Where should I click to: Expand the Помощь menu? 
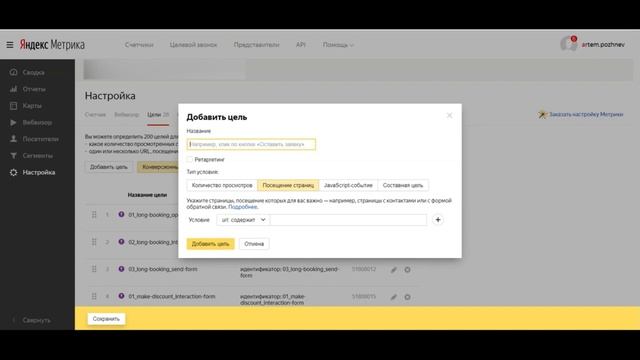pyautogui.click(x=338, y=45)
